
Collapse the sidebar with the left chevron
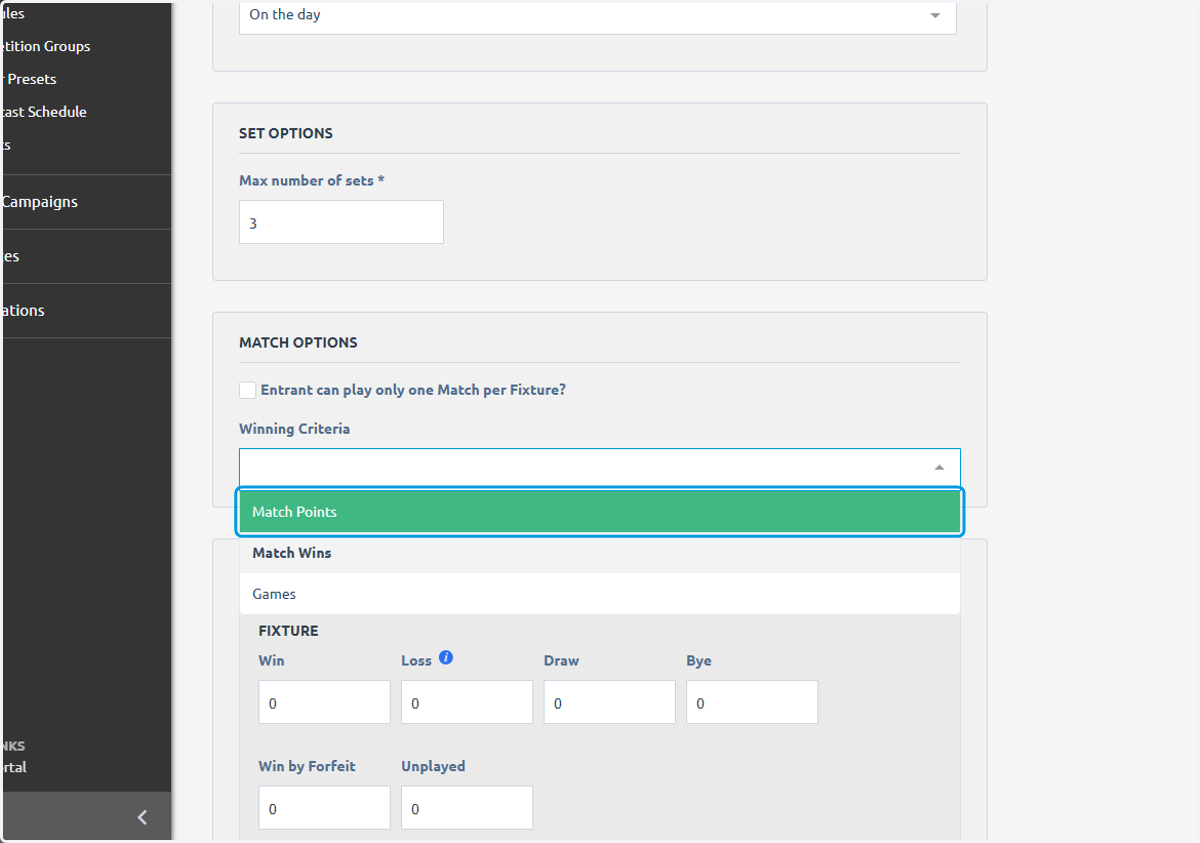coord(142,817)
